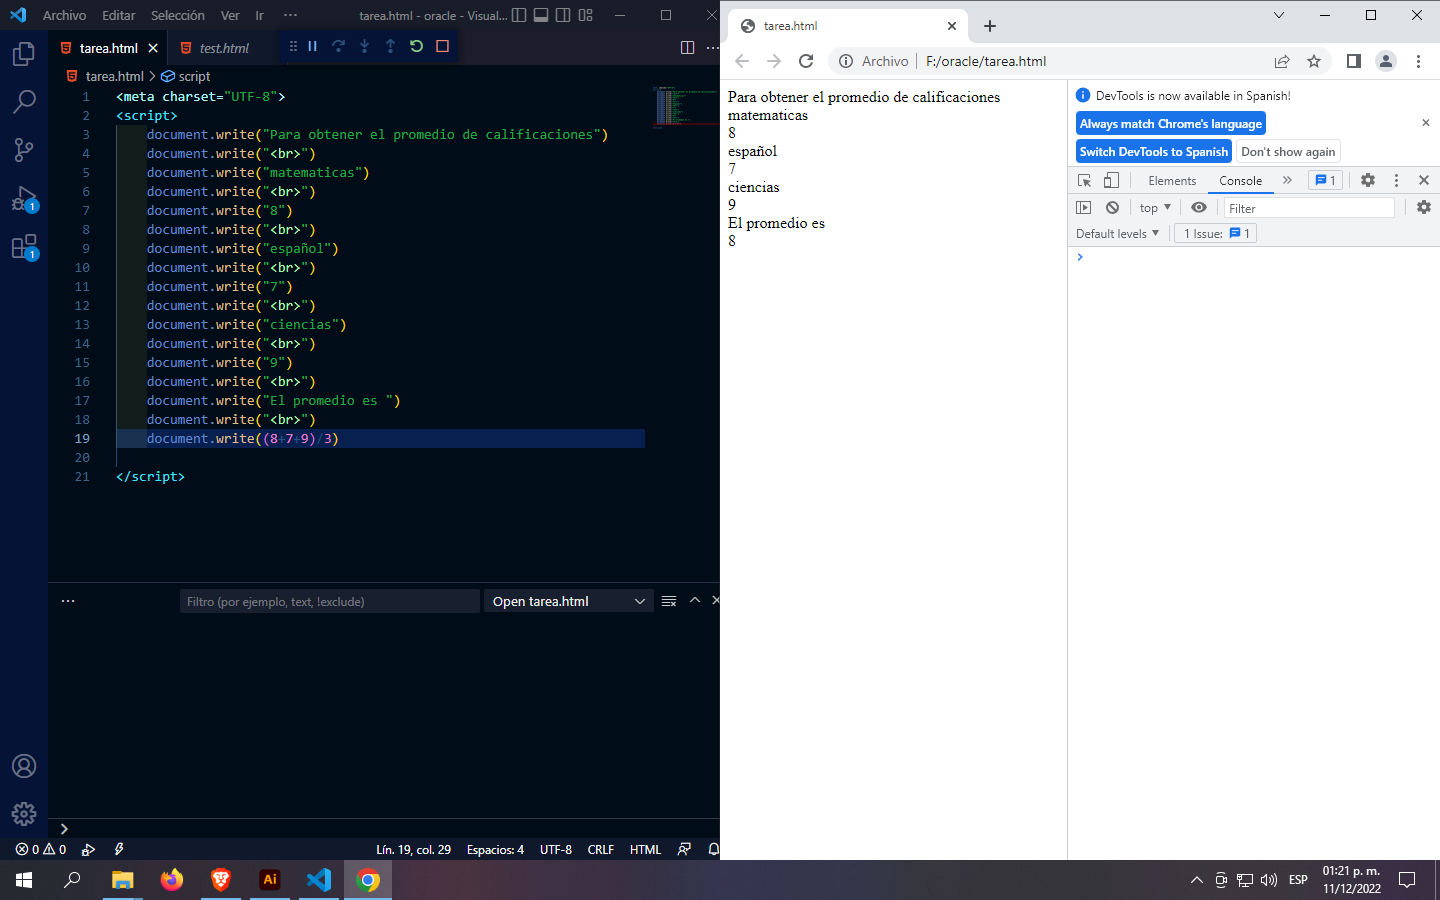Open the 'top' JavaScript context dropdown
Screen dimensions: 1440x900
coord(1155,208)
